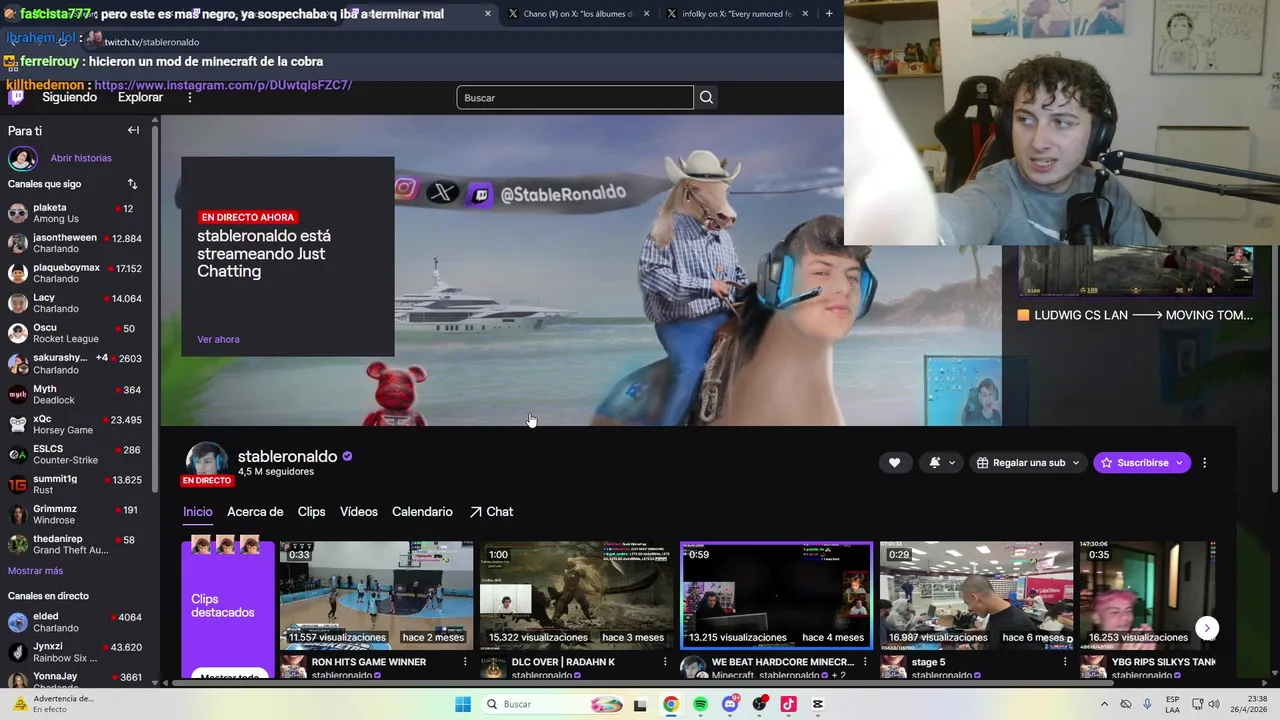Open RON HITS GAME WINNER clip thumbnail
The width and height of the screenshot is (1280, 720).
377,596
